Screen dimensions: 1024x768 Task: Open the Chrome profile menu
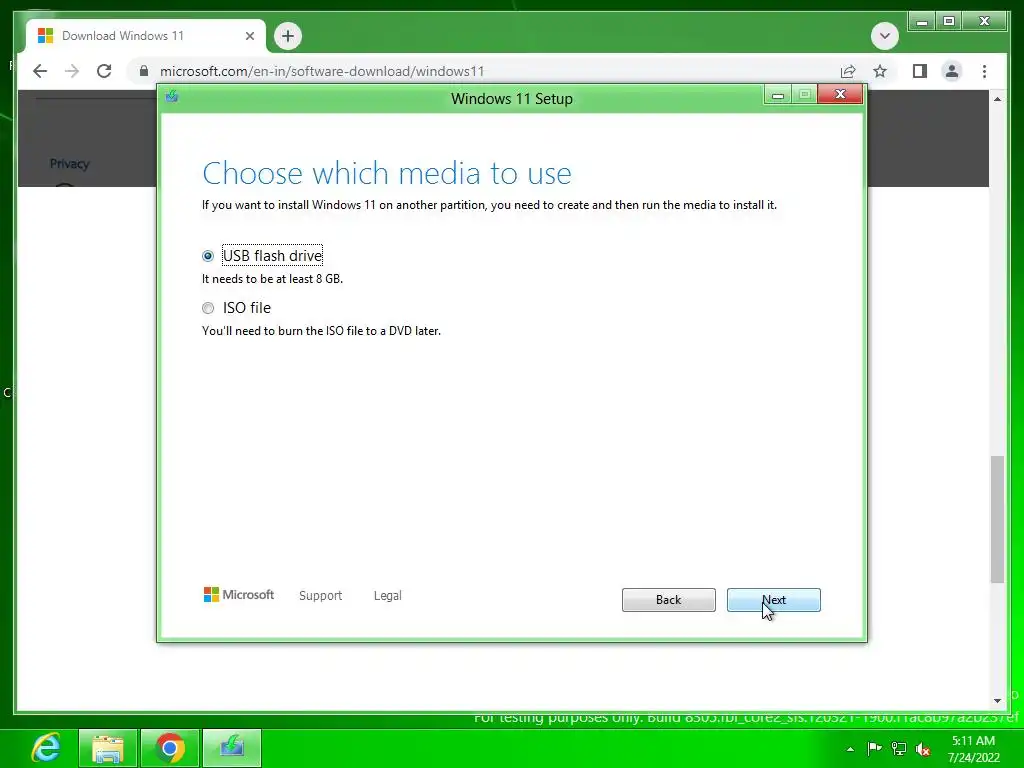point(952,71)
